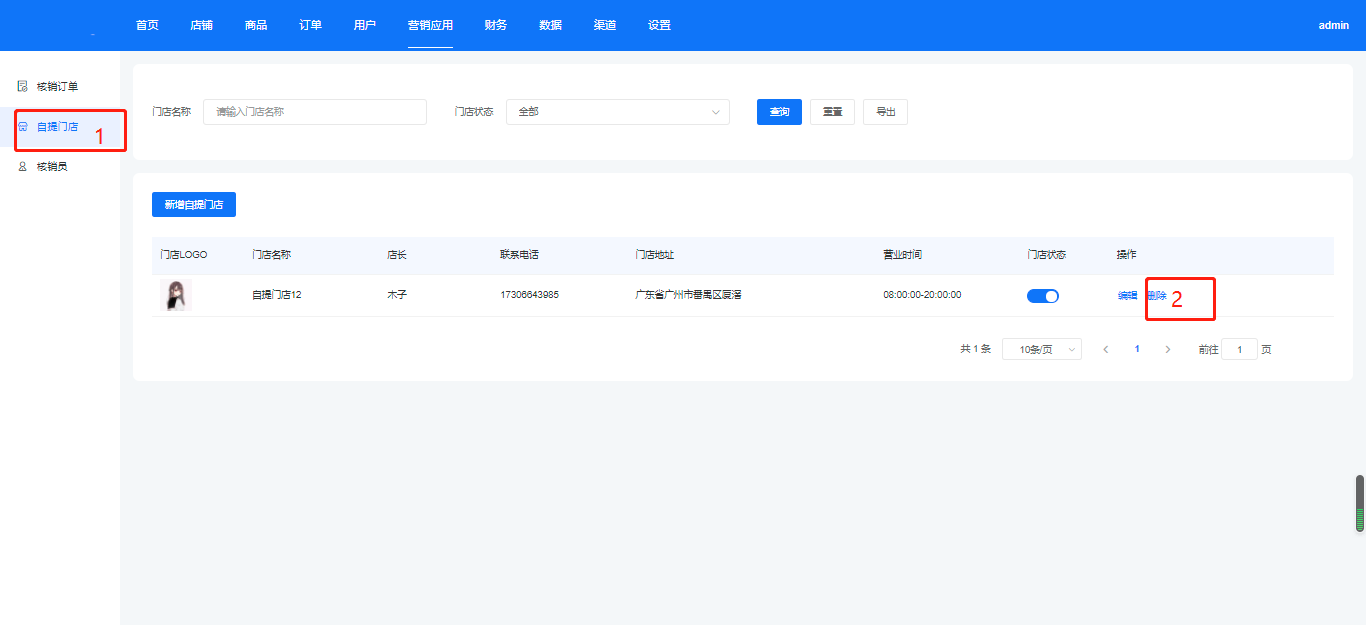Screen dimensions: 1366x625
Task: Click the store logo thumbnail image
Action: point(176,295)
